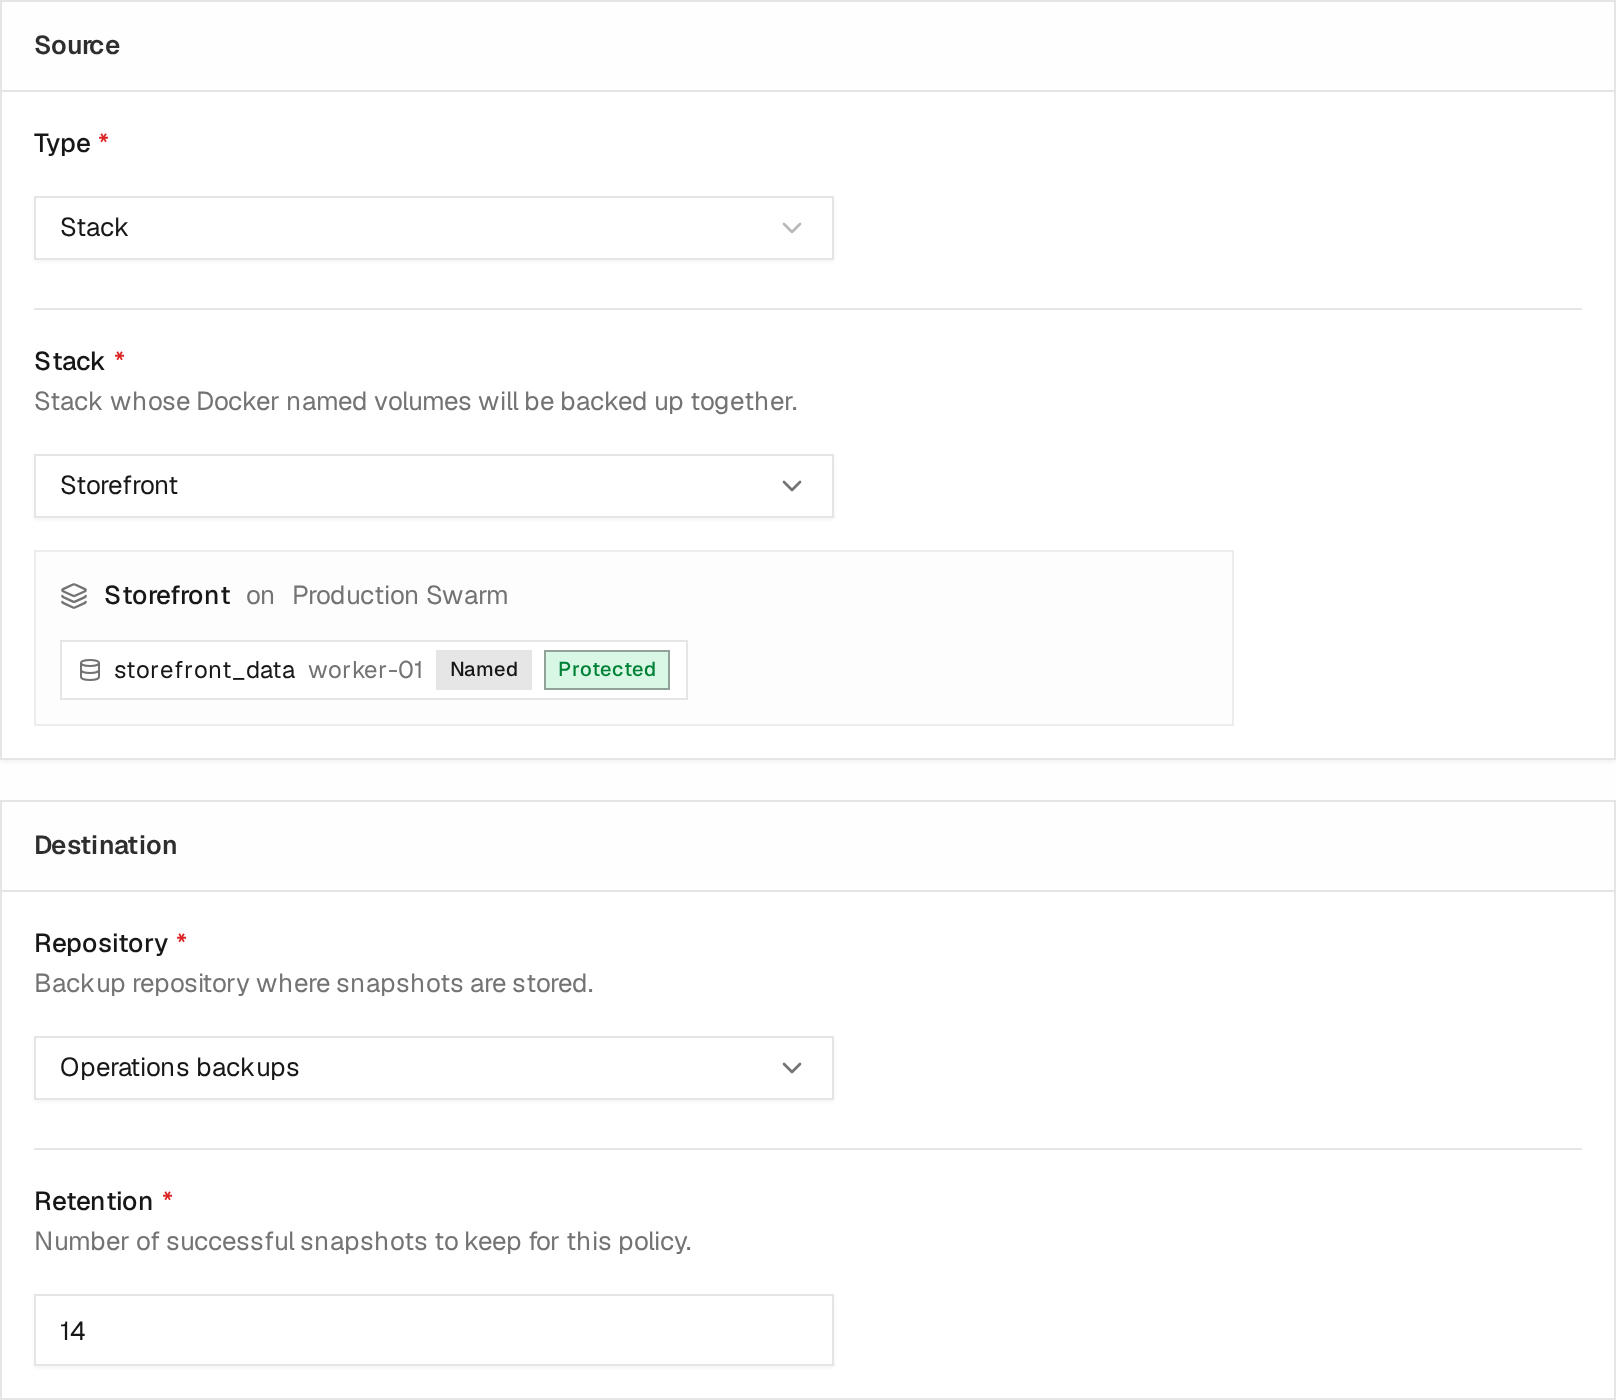Click the 'Backup repository where snapshots are stored.' hint

click(x=314, y=983)
